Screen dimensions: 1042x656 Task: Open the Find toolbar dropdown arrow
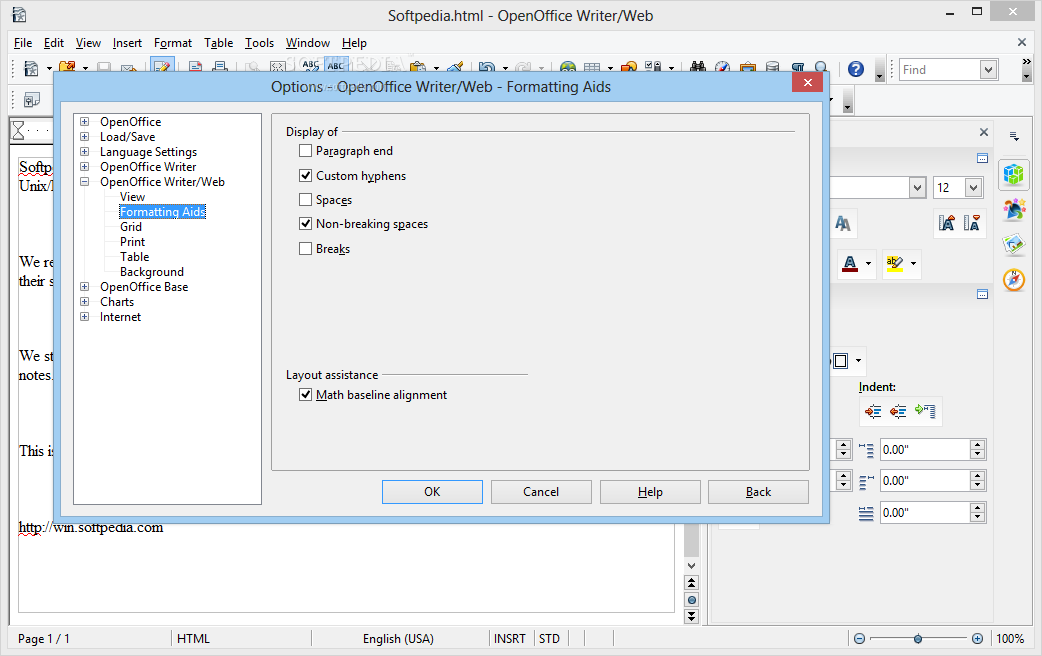[x=988, y=70]
